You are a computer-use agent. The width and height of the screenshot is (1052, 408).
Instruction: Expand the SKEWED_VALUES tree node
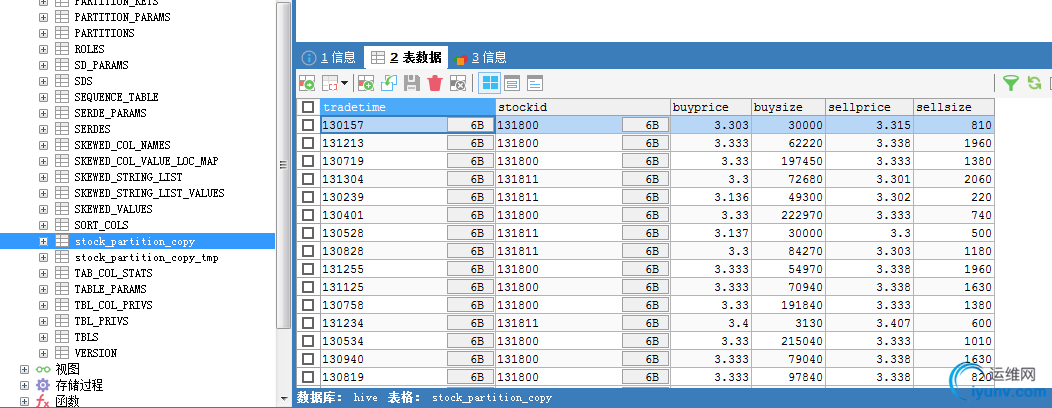tap(44, 209)
